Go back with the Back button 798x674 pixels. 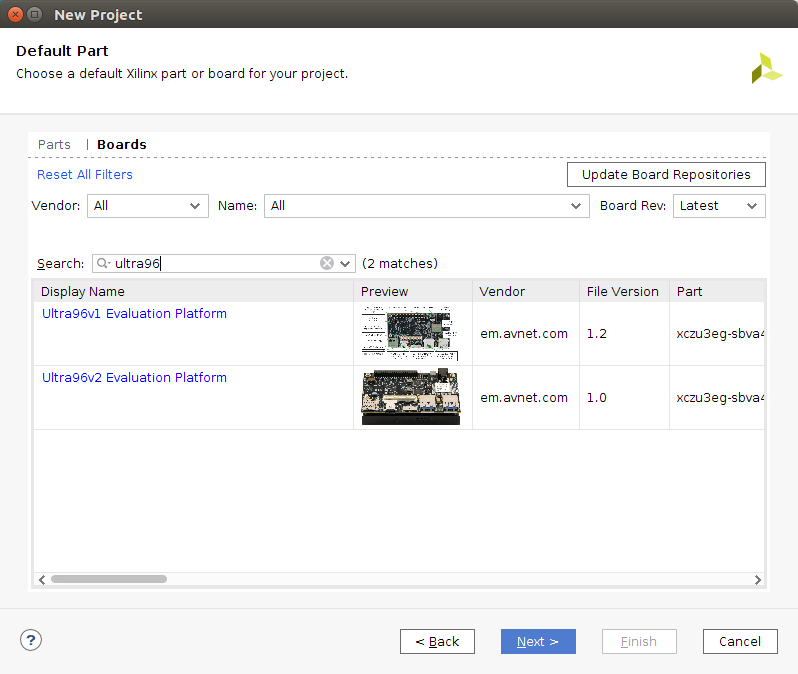(437, 641)
